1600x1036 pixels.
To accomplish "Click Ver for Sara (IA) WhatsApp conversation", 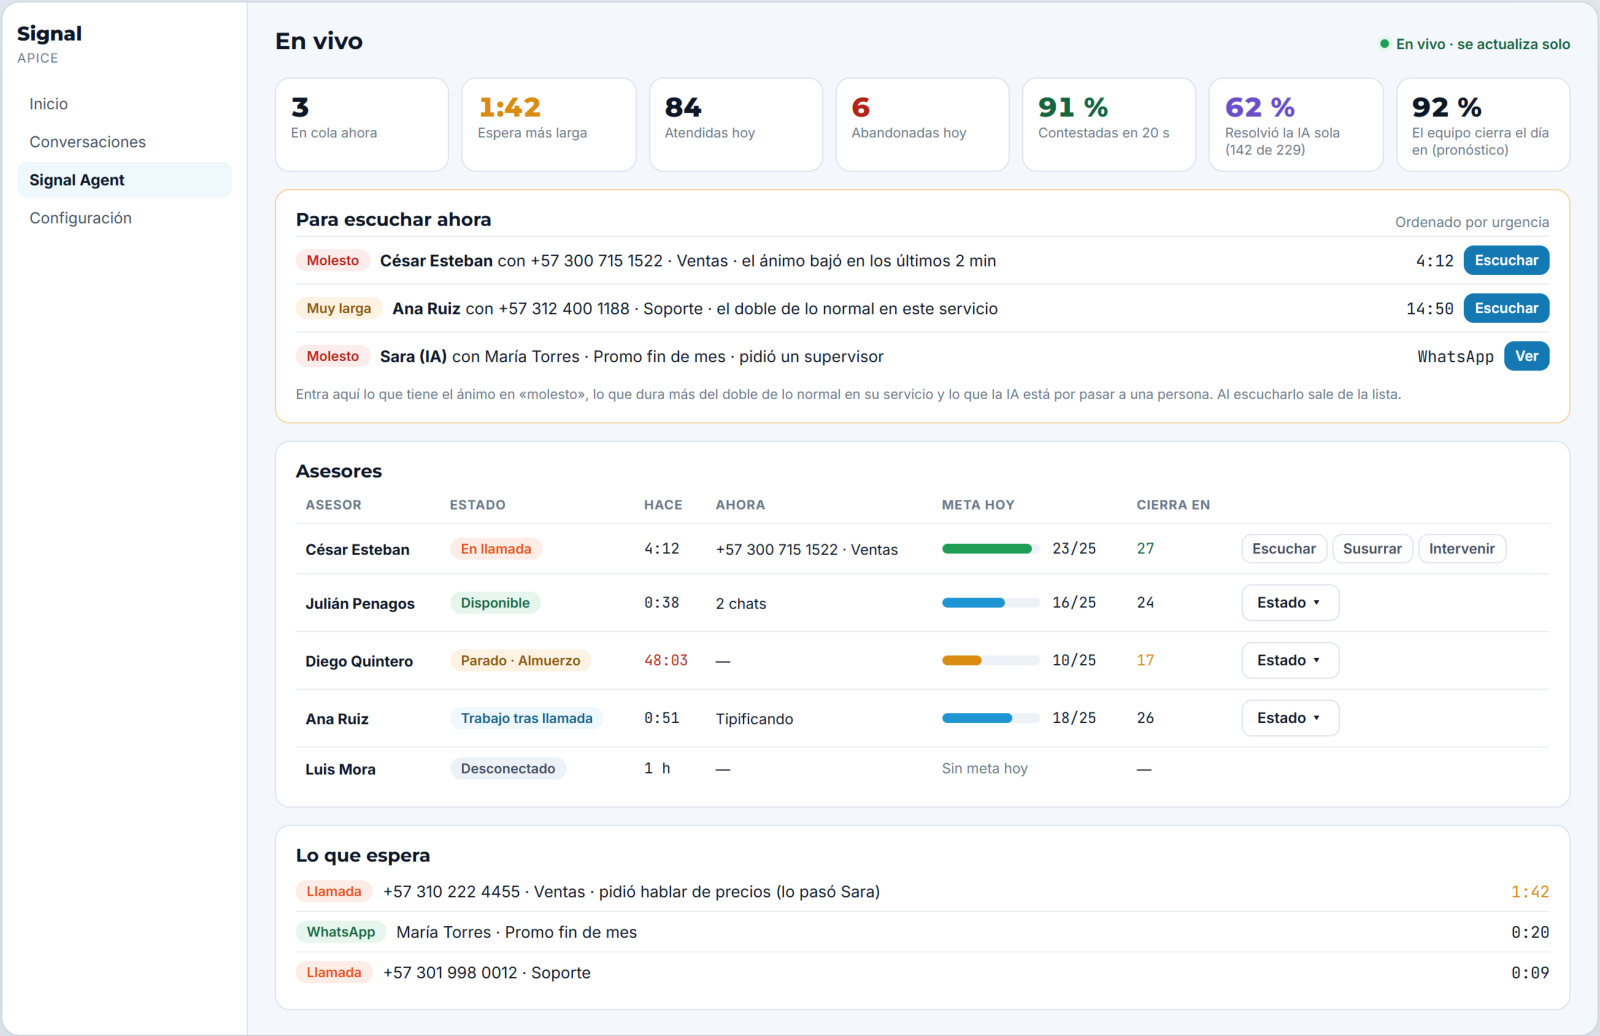I will click(x=1526, y=356).
